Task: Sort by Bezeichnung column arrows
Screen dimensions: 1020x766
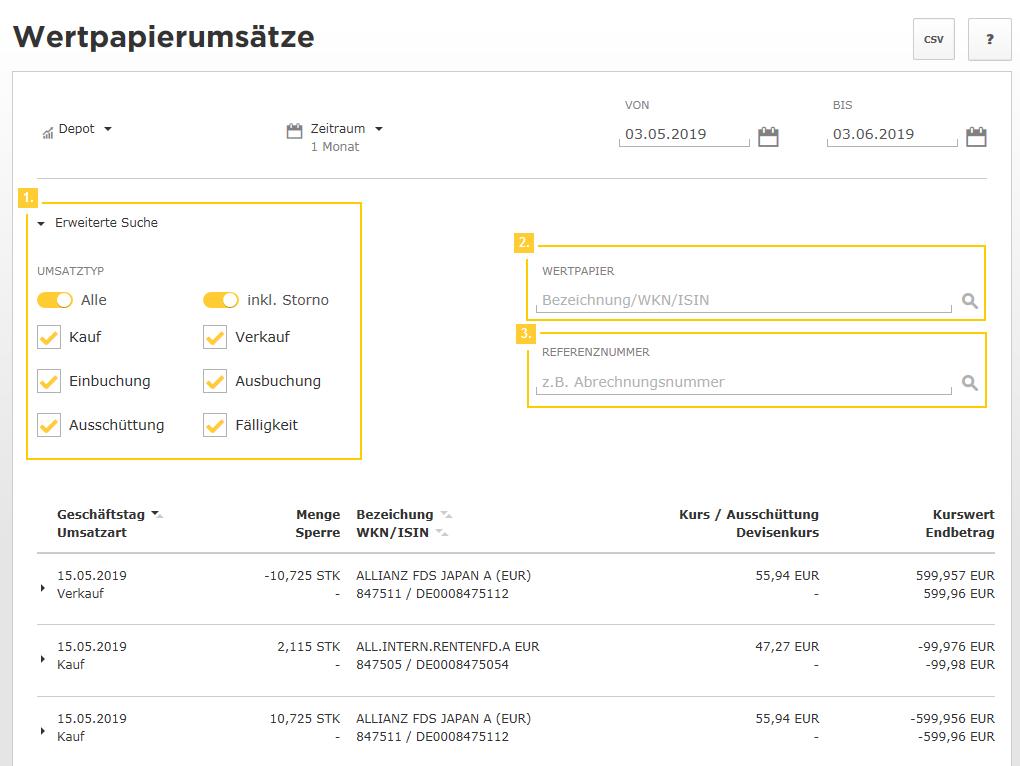Action: click(x=446, y=515)
